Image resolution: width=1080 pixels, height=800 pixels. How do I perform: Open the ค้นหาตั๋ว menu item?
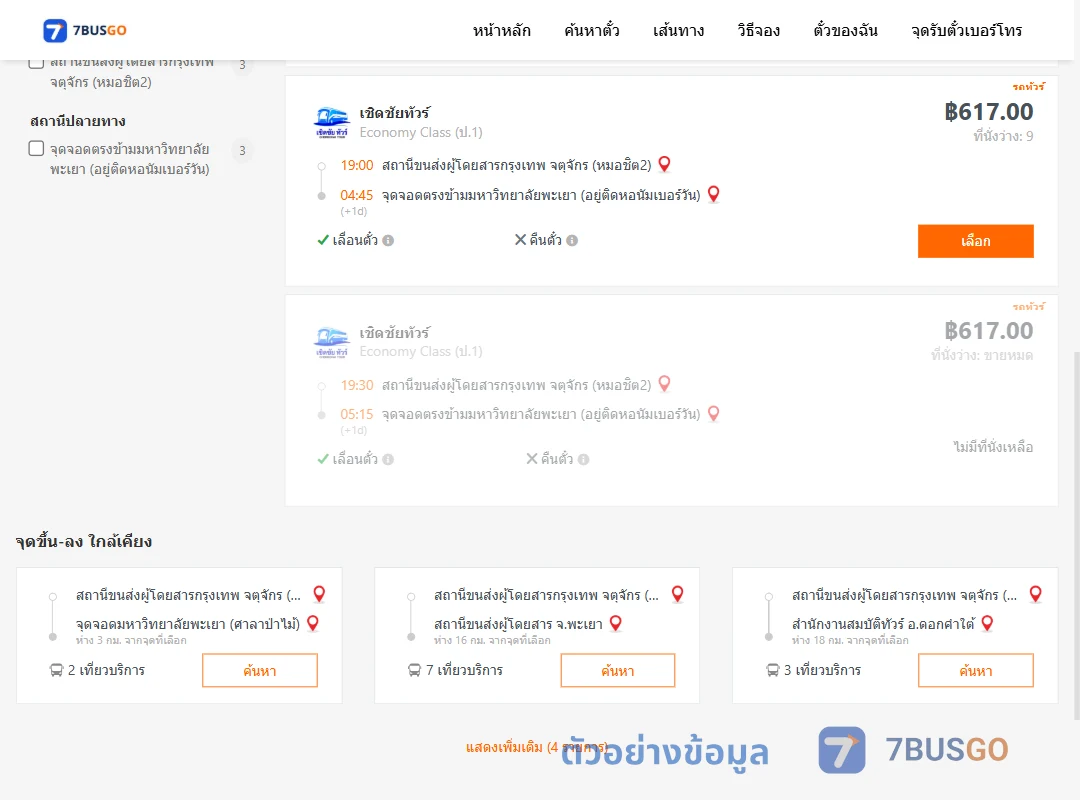coord(592,30)
